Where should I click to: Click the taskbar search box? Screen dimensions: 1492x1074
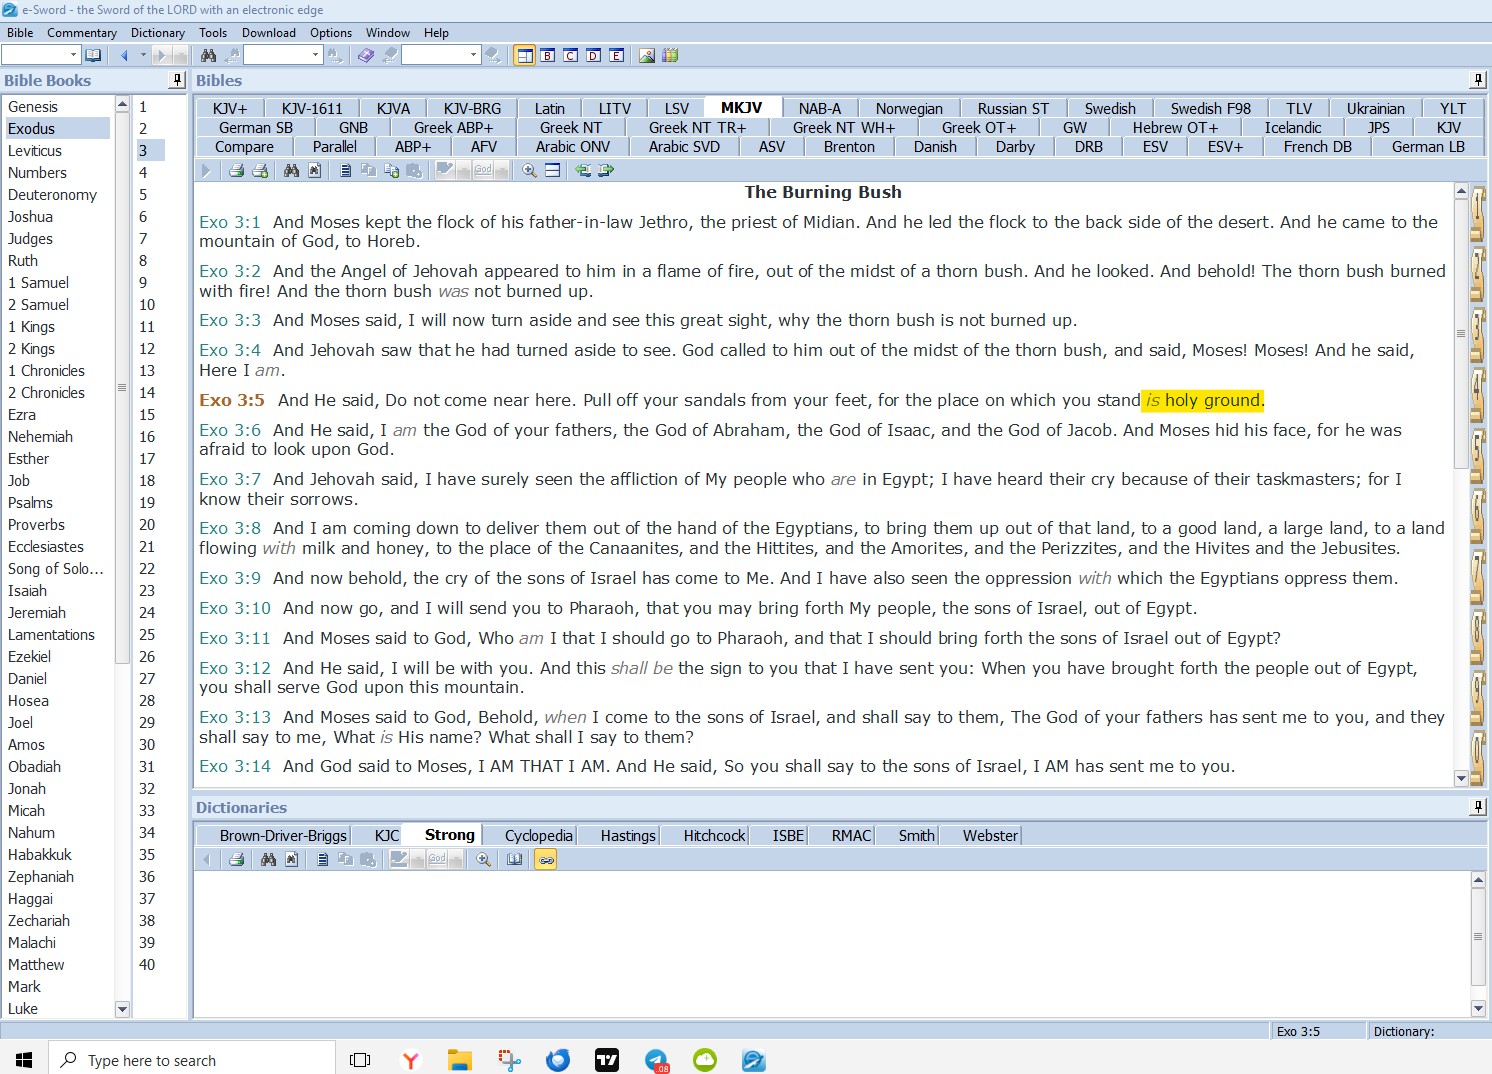click(x=192, y=1060)
